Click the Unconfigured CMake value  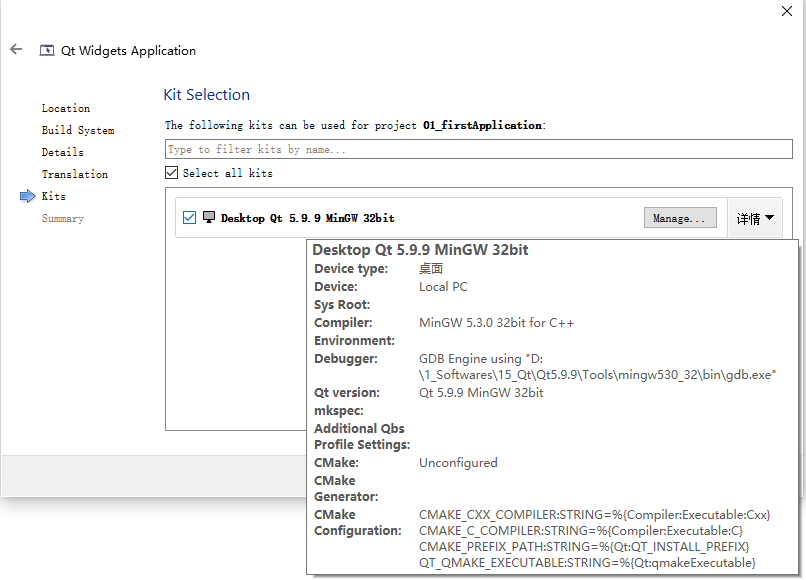point(458,463)
